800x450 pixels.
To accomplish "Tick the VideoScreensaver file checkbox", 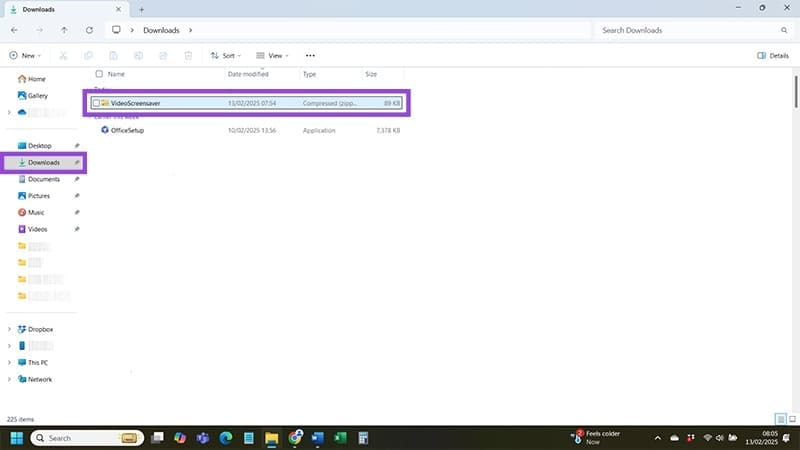I will click(96, 103).
